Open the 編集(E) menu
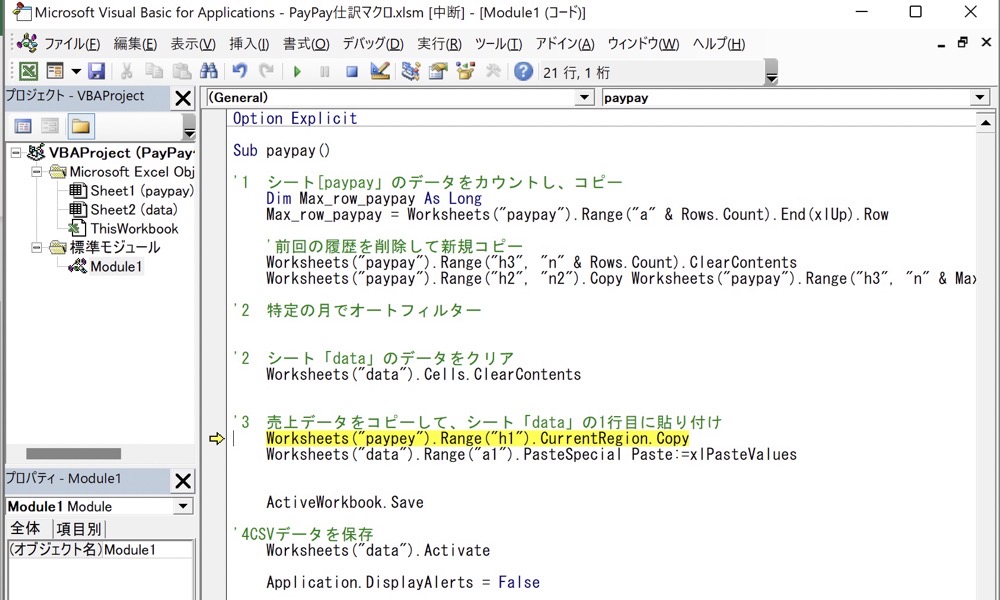This screenshot has height=600, width=1000. 135,44
